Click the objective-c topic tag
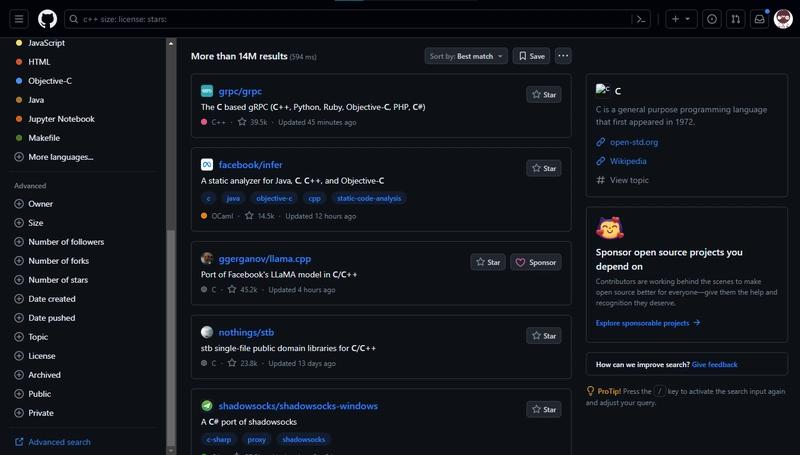 [274, 198]
